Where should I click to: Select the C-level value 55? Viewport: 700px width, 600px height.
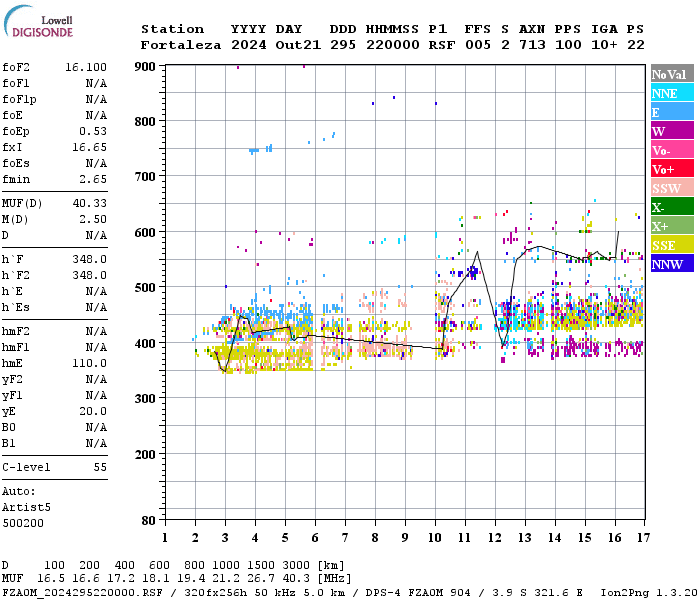point(100,467)
